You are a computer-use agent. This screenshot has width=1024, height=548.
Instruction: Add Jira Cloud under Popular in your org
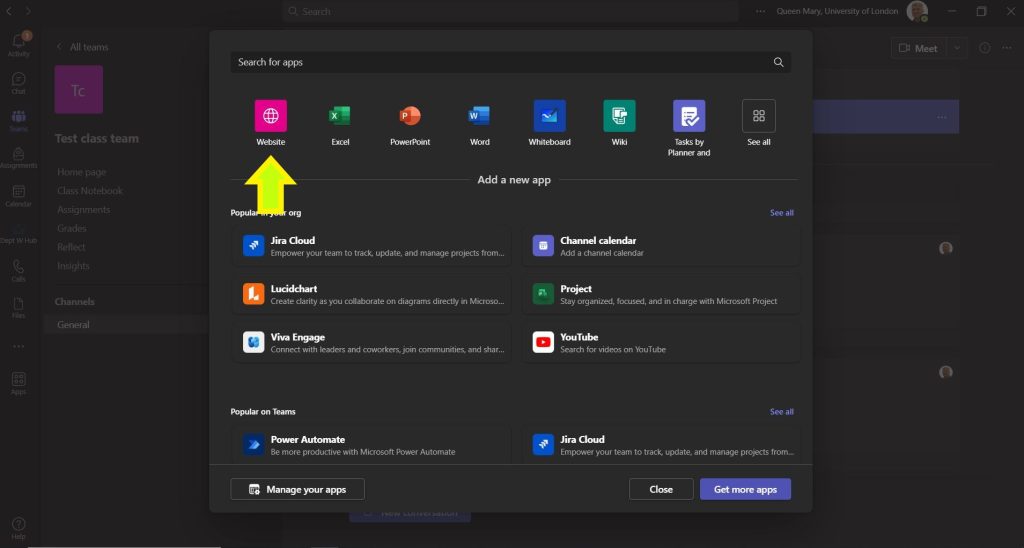point(371,246)
